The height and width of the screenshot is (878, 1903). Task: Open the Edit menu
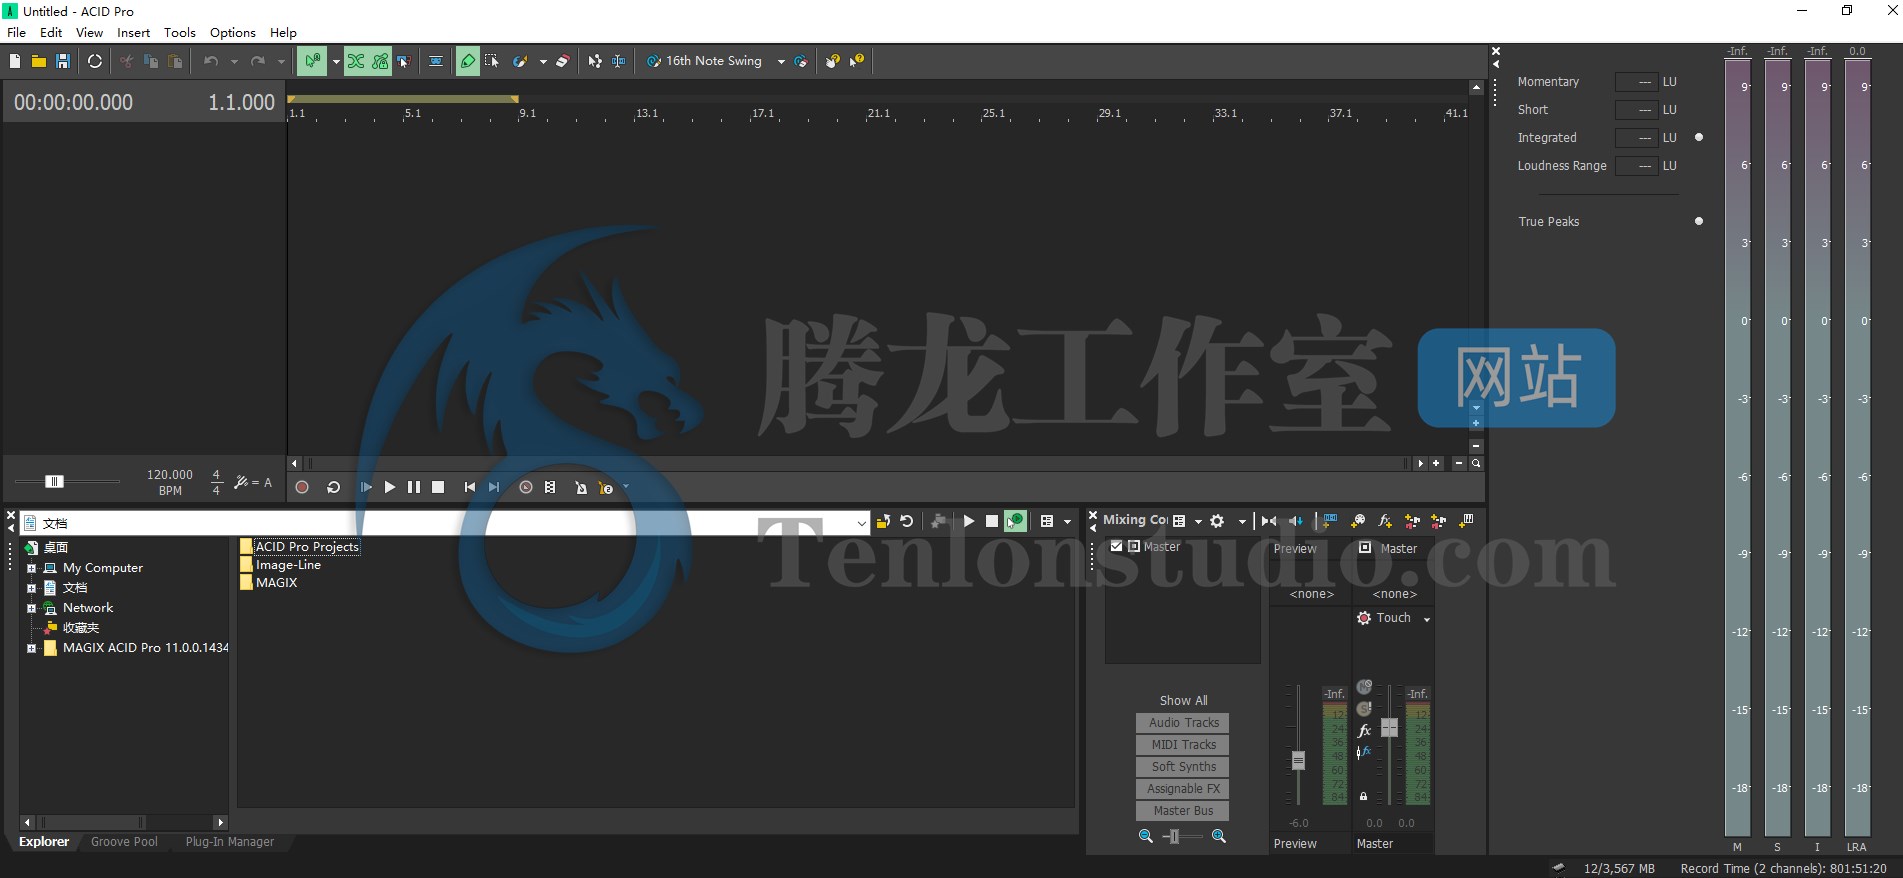(51, 32)
